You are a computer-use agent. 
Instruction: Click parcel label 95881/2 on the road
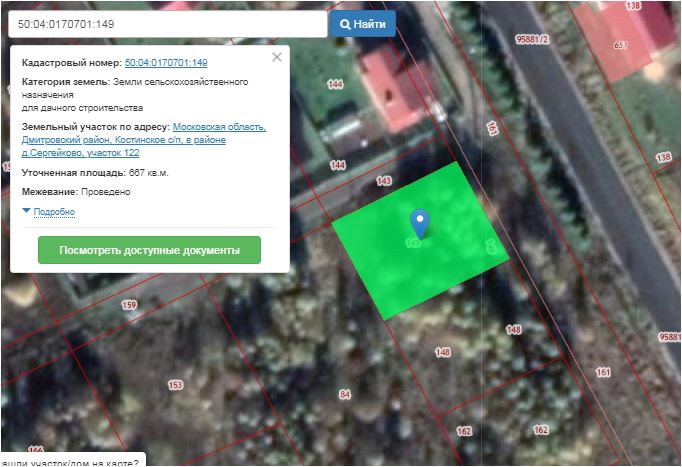click(533, 38)
